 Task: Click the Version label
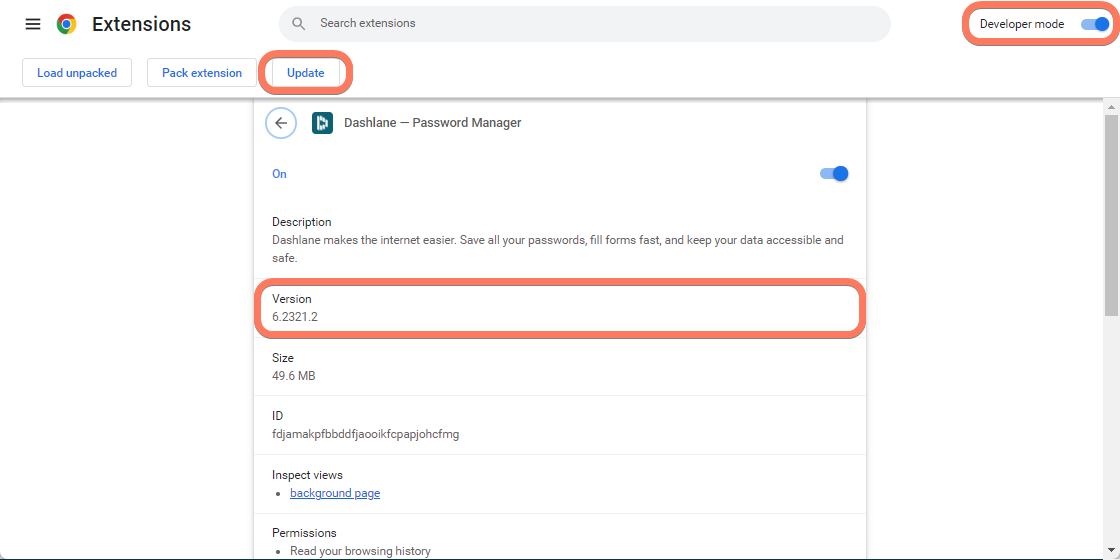point(291,299)
